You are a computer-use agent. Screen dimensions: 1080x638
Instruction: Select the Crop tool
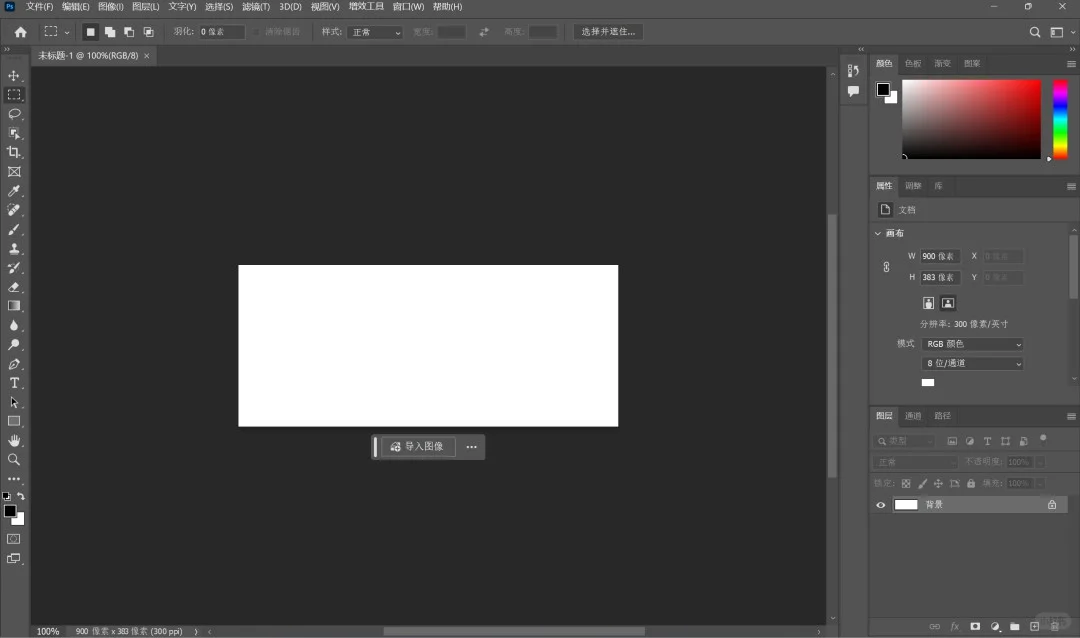tap(14, 152)
